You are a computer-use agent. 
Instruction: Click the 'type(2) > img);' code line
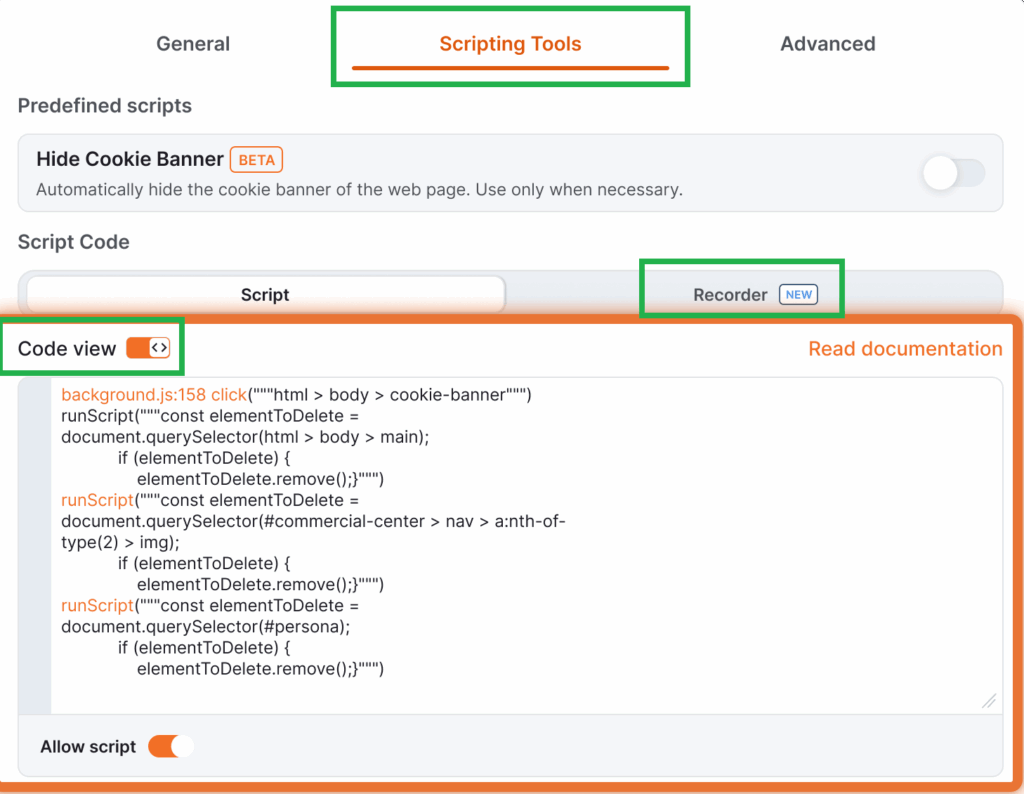(120, 542)
